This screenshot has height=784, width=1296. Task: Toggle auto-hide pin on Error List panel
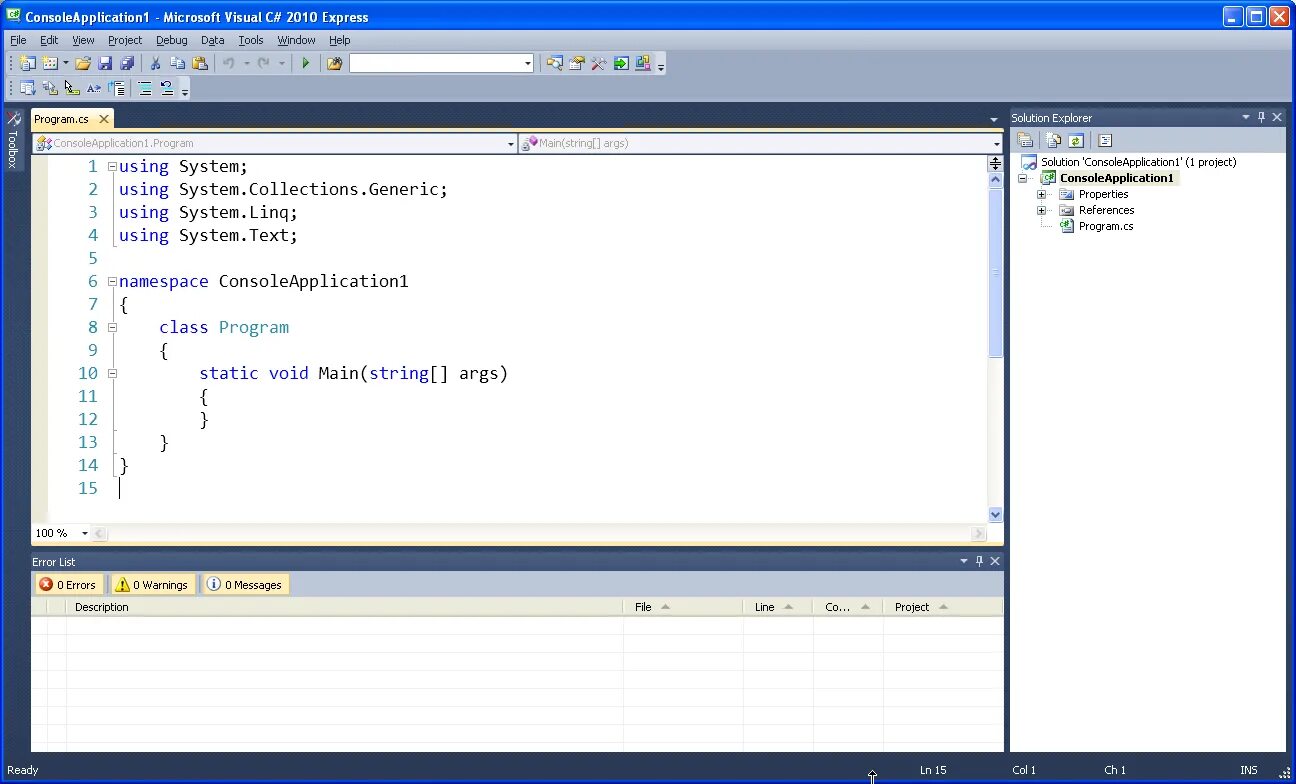[x=979, y=561]
